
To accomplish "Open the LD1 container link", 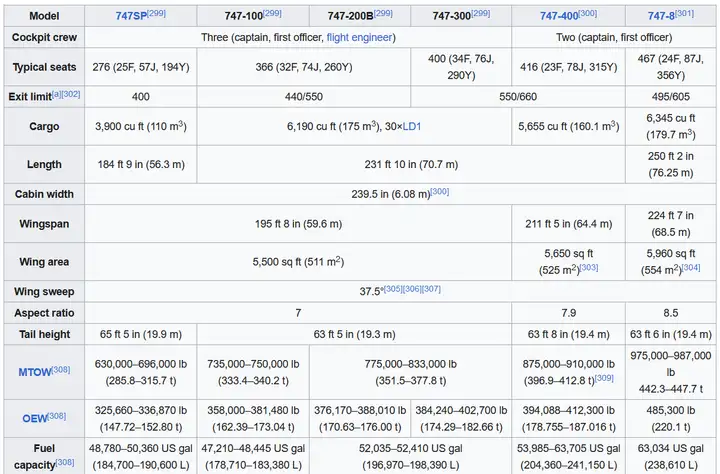I will tap(412, 126).
